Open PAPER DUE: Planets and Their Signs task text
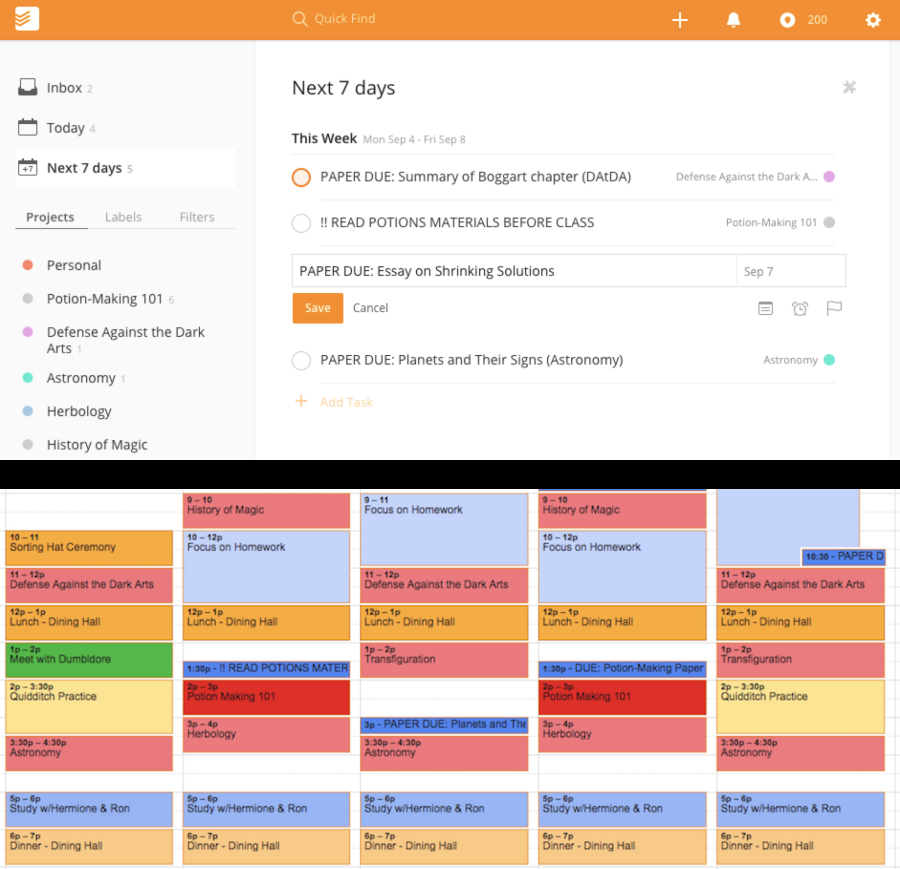Image resolution: width=900 pixels, height=869 pixels. pos(471,360)
